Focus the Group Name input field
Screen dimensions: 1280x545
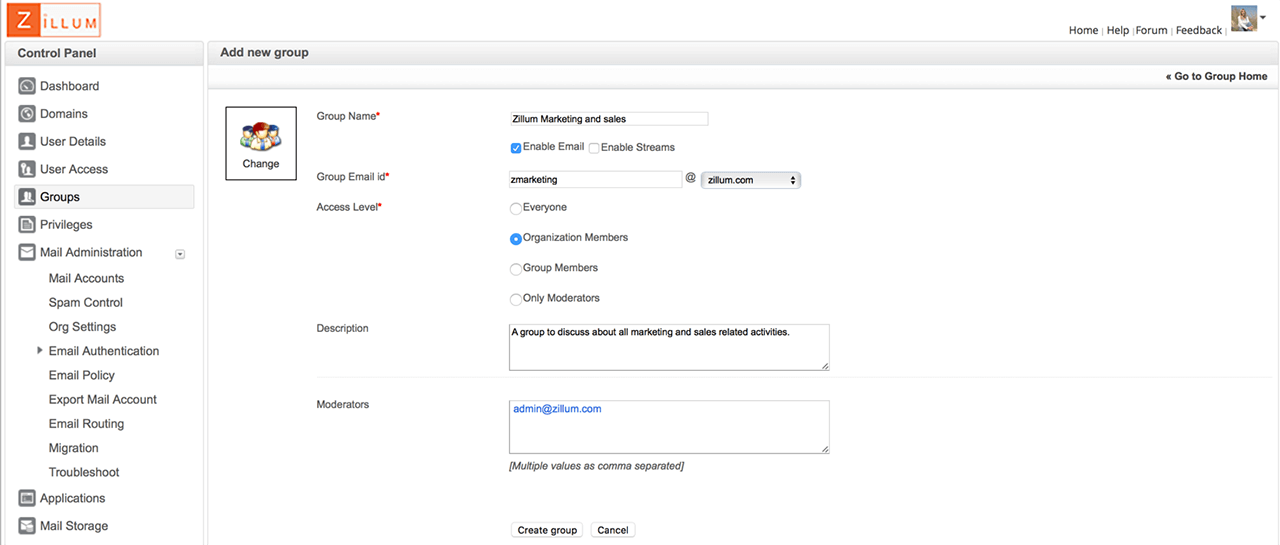pyautogui.click(x=609, y=119)
